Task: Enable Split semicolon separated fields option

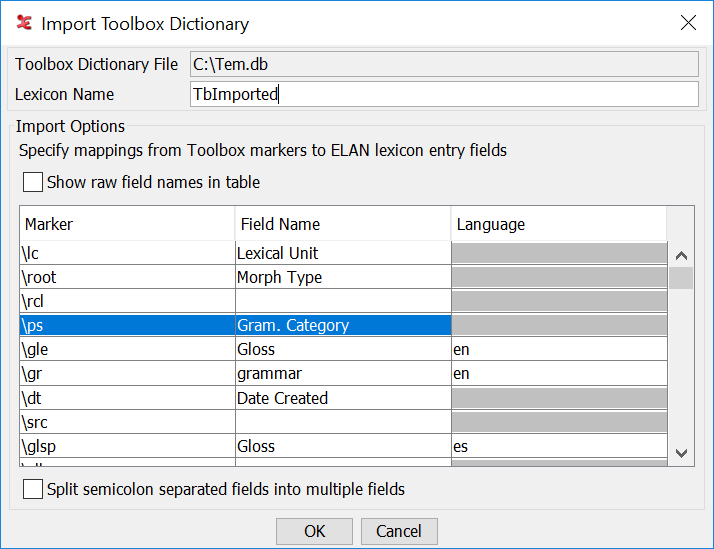Action: [x=33, y=489]
